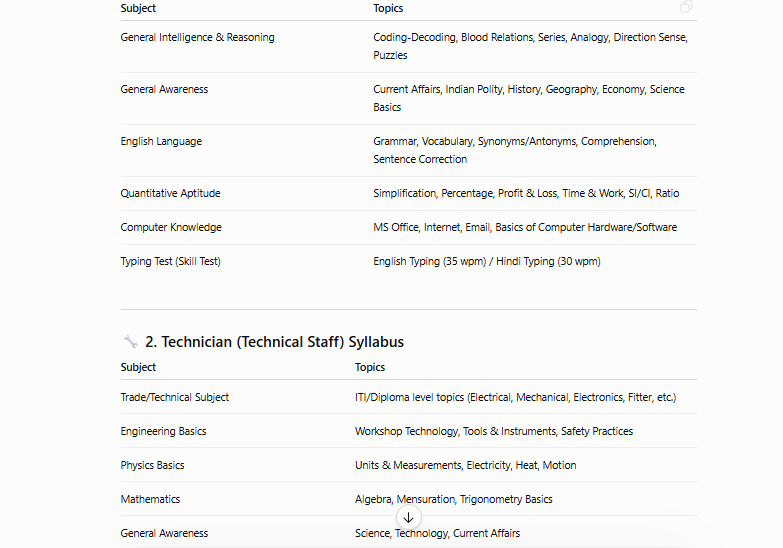783x548 pixels.
Task: Select the Workshop Technology topics cell
Action: pyautogui.click(x=494, y=431)
